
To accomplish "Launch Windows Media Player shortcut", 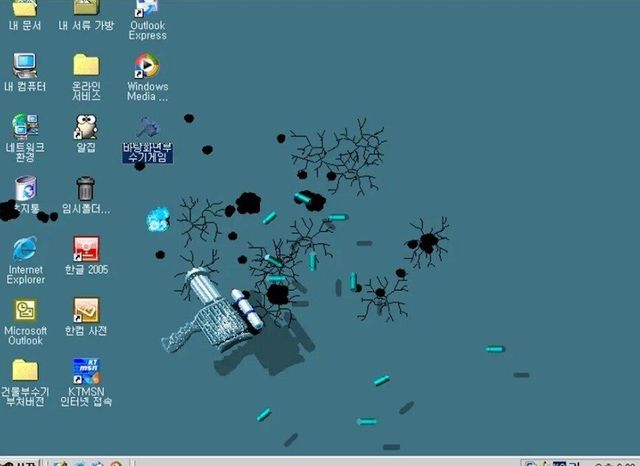I will point(147,67).
